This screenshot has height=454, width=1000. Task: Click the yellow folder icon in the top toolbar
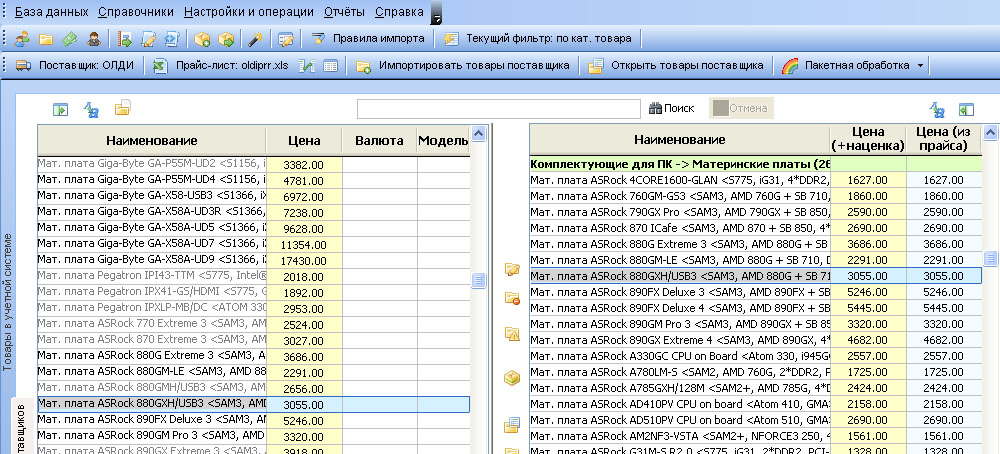(45, 39)
